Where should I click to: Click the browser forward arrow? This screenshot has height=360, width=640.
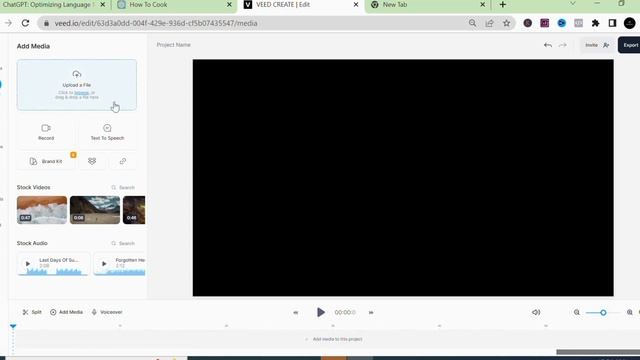8,23
